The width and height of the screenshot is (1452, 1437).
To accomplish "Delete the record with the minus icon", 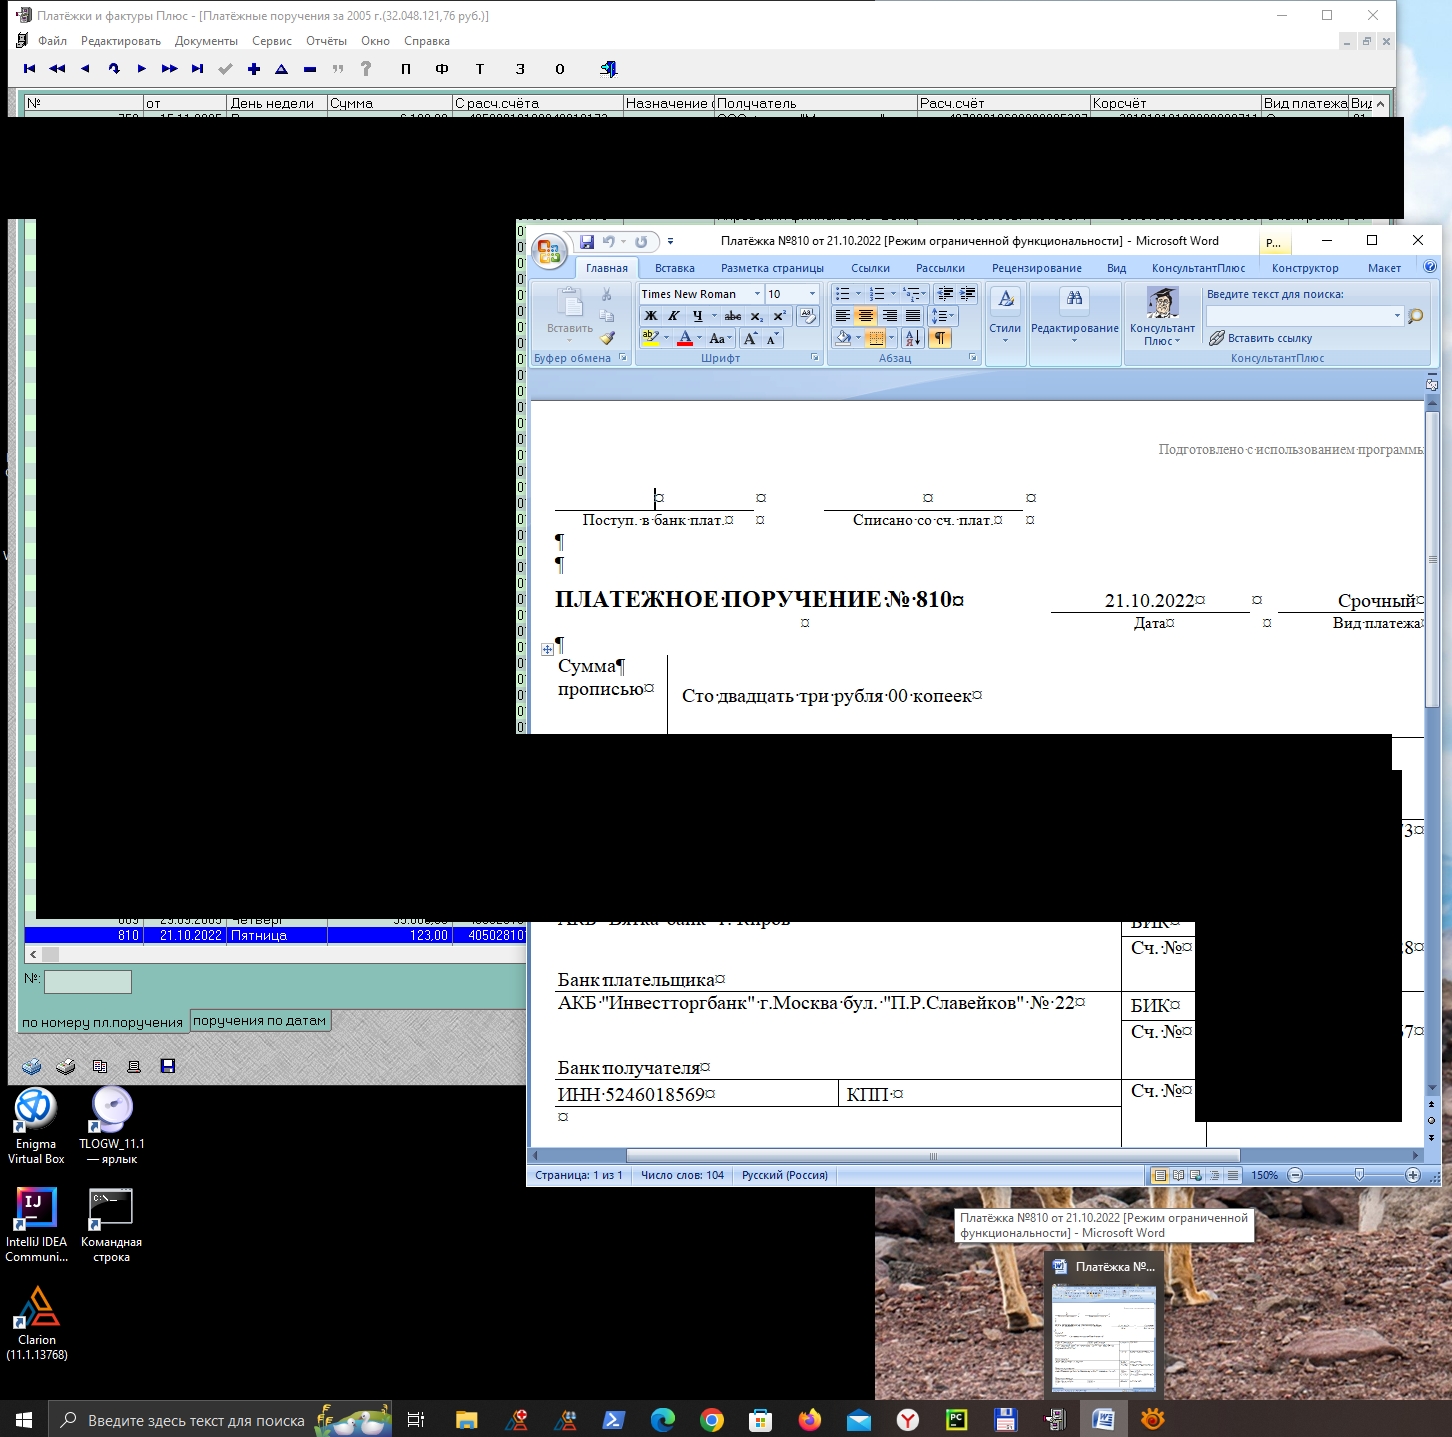I will point(310,69).
